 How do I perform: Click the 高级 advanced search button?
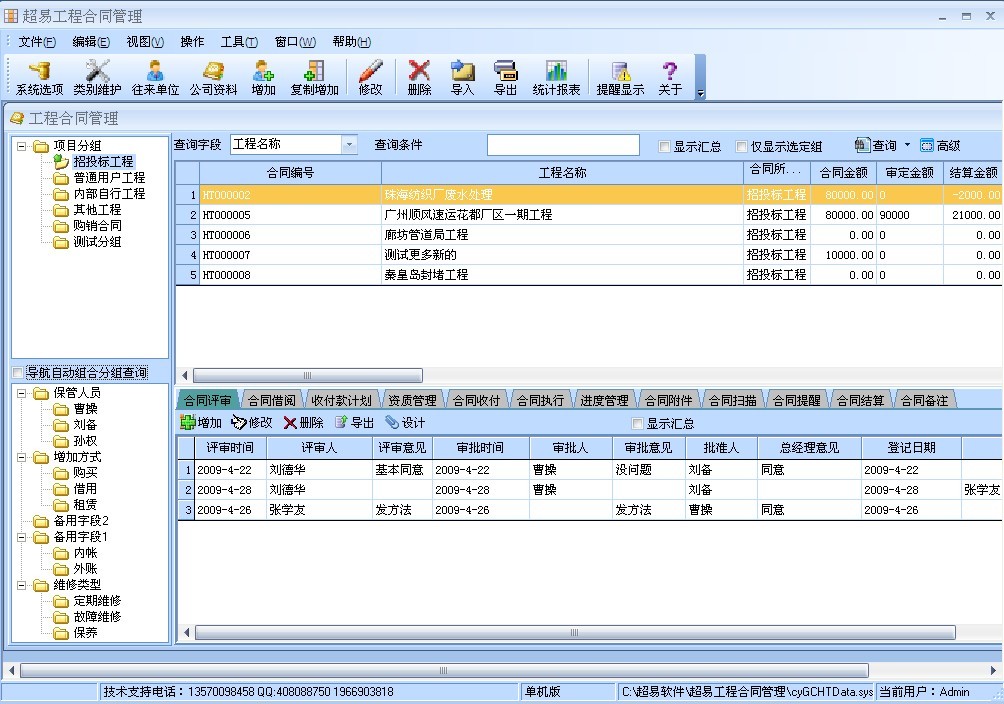click(x=940, y=146)
